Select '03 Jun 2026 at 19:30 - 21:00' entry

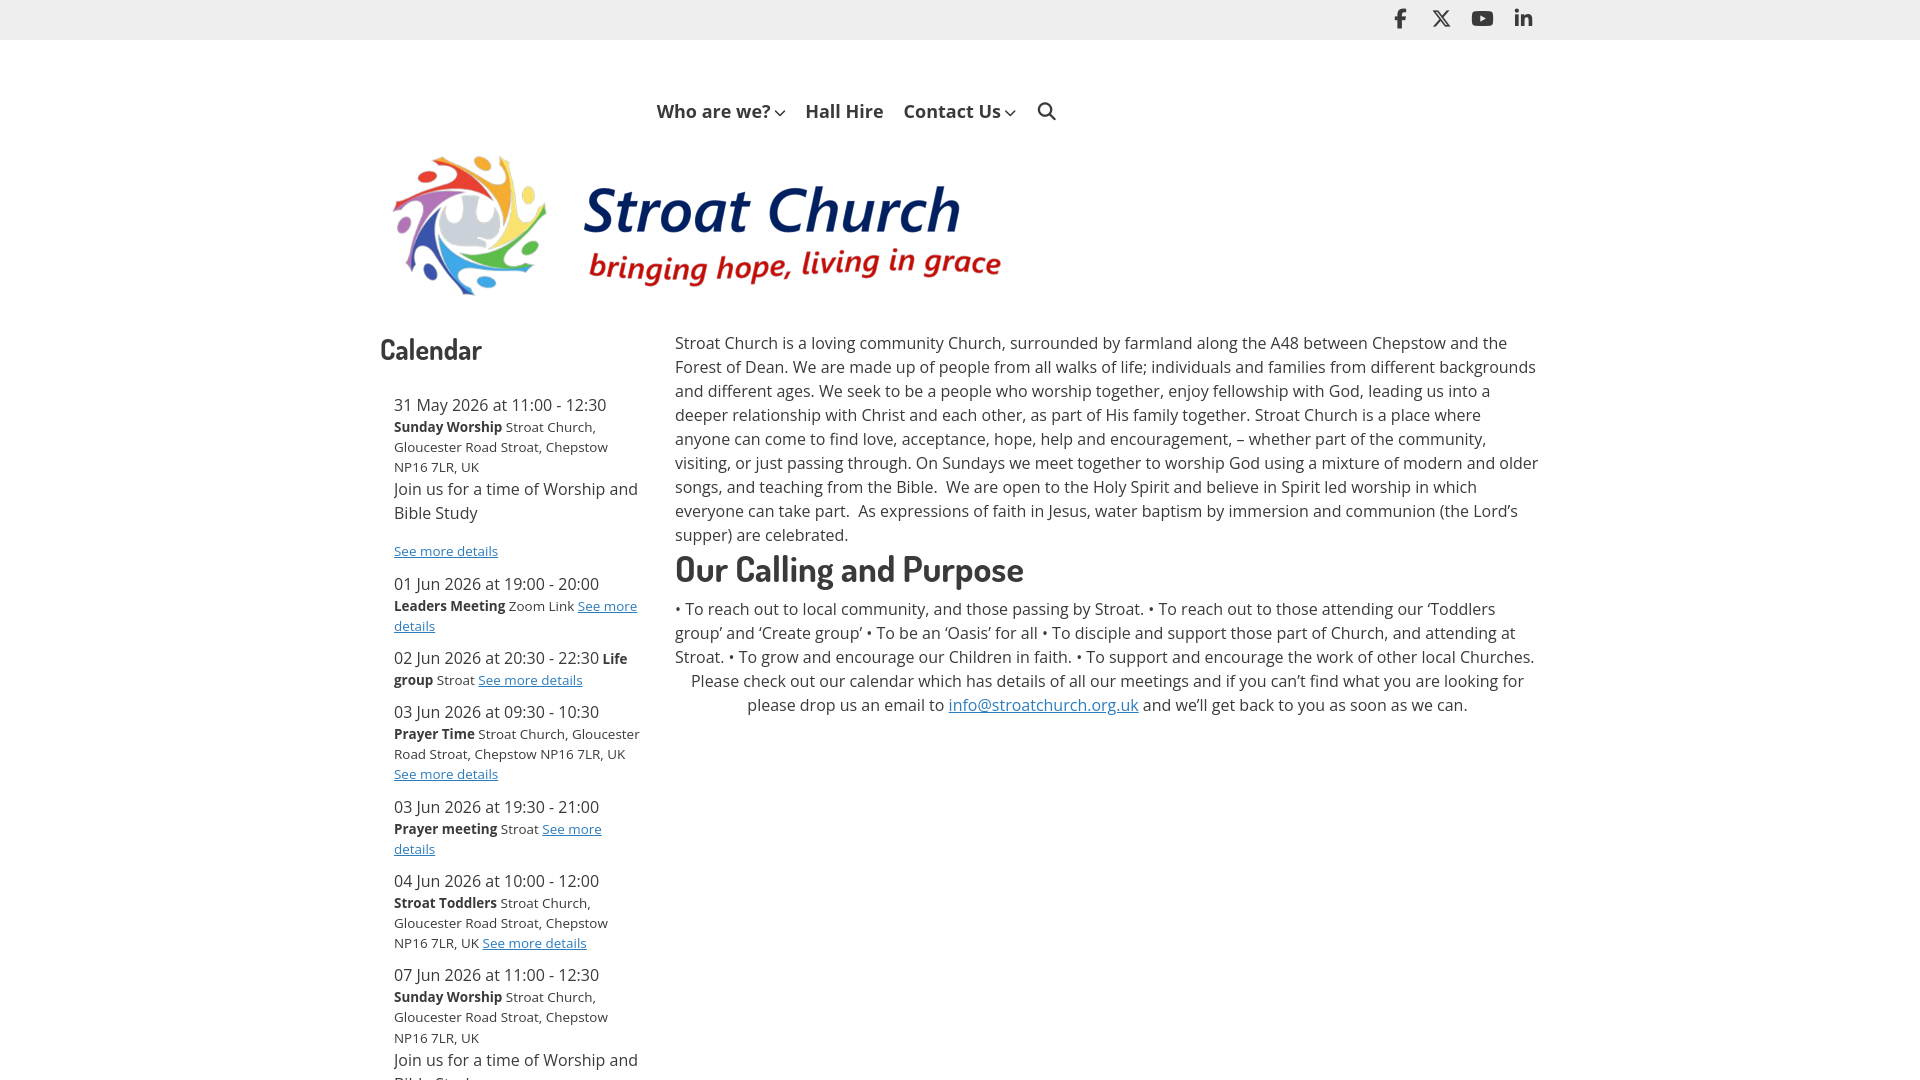click(x=496, y=807)
